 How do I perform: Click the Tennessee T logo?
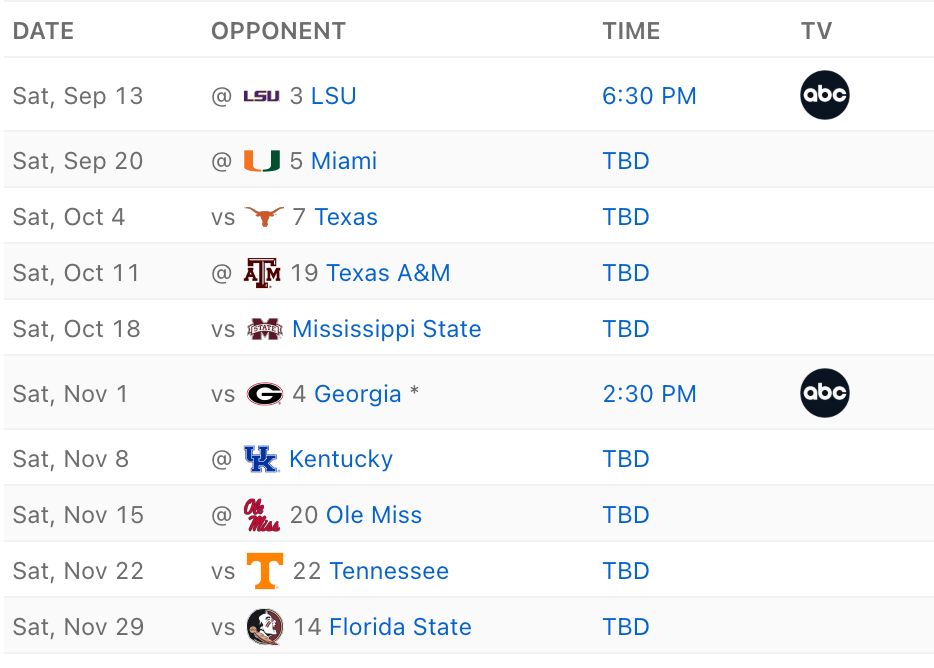coord(265,571)
